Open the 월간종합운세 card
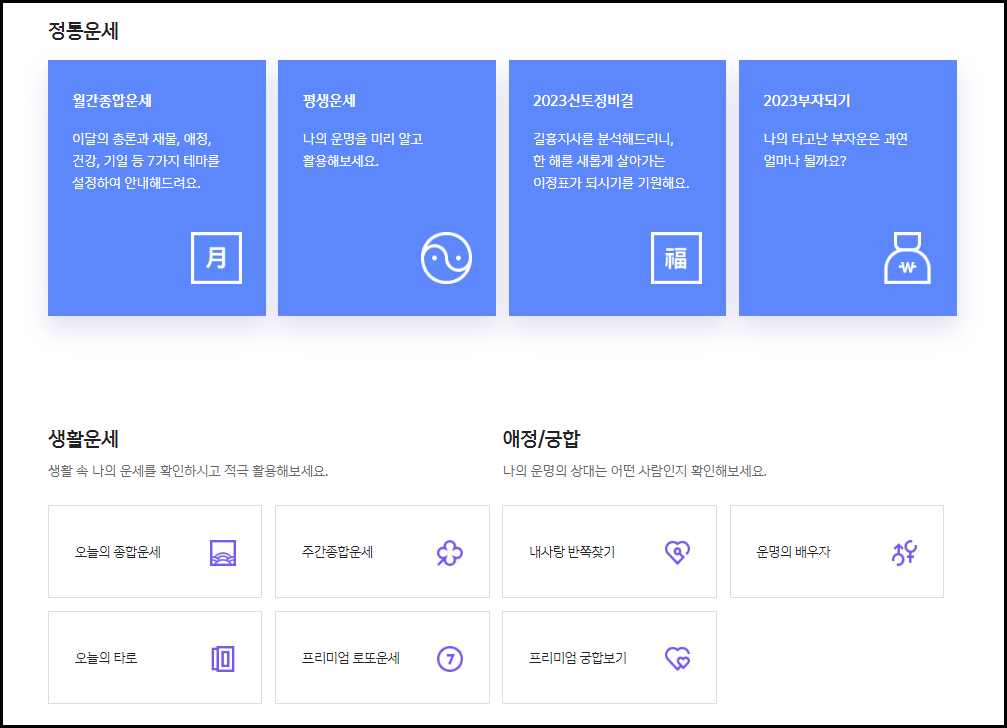The width and height of the screenshot is (1007, 728). coord(156,186)
